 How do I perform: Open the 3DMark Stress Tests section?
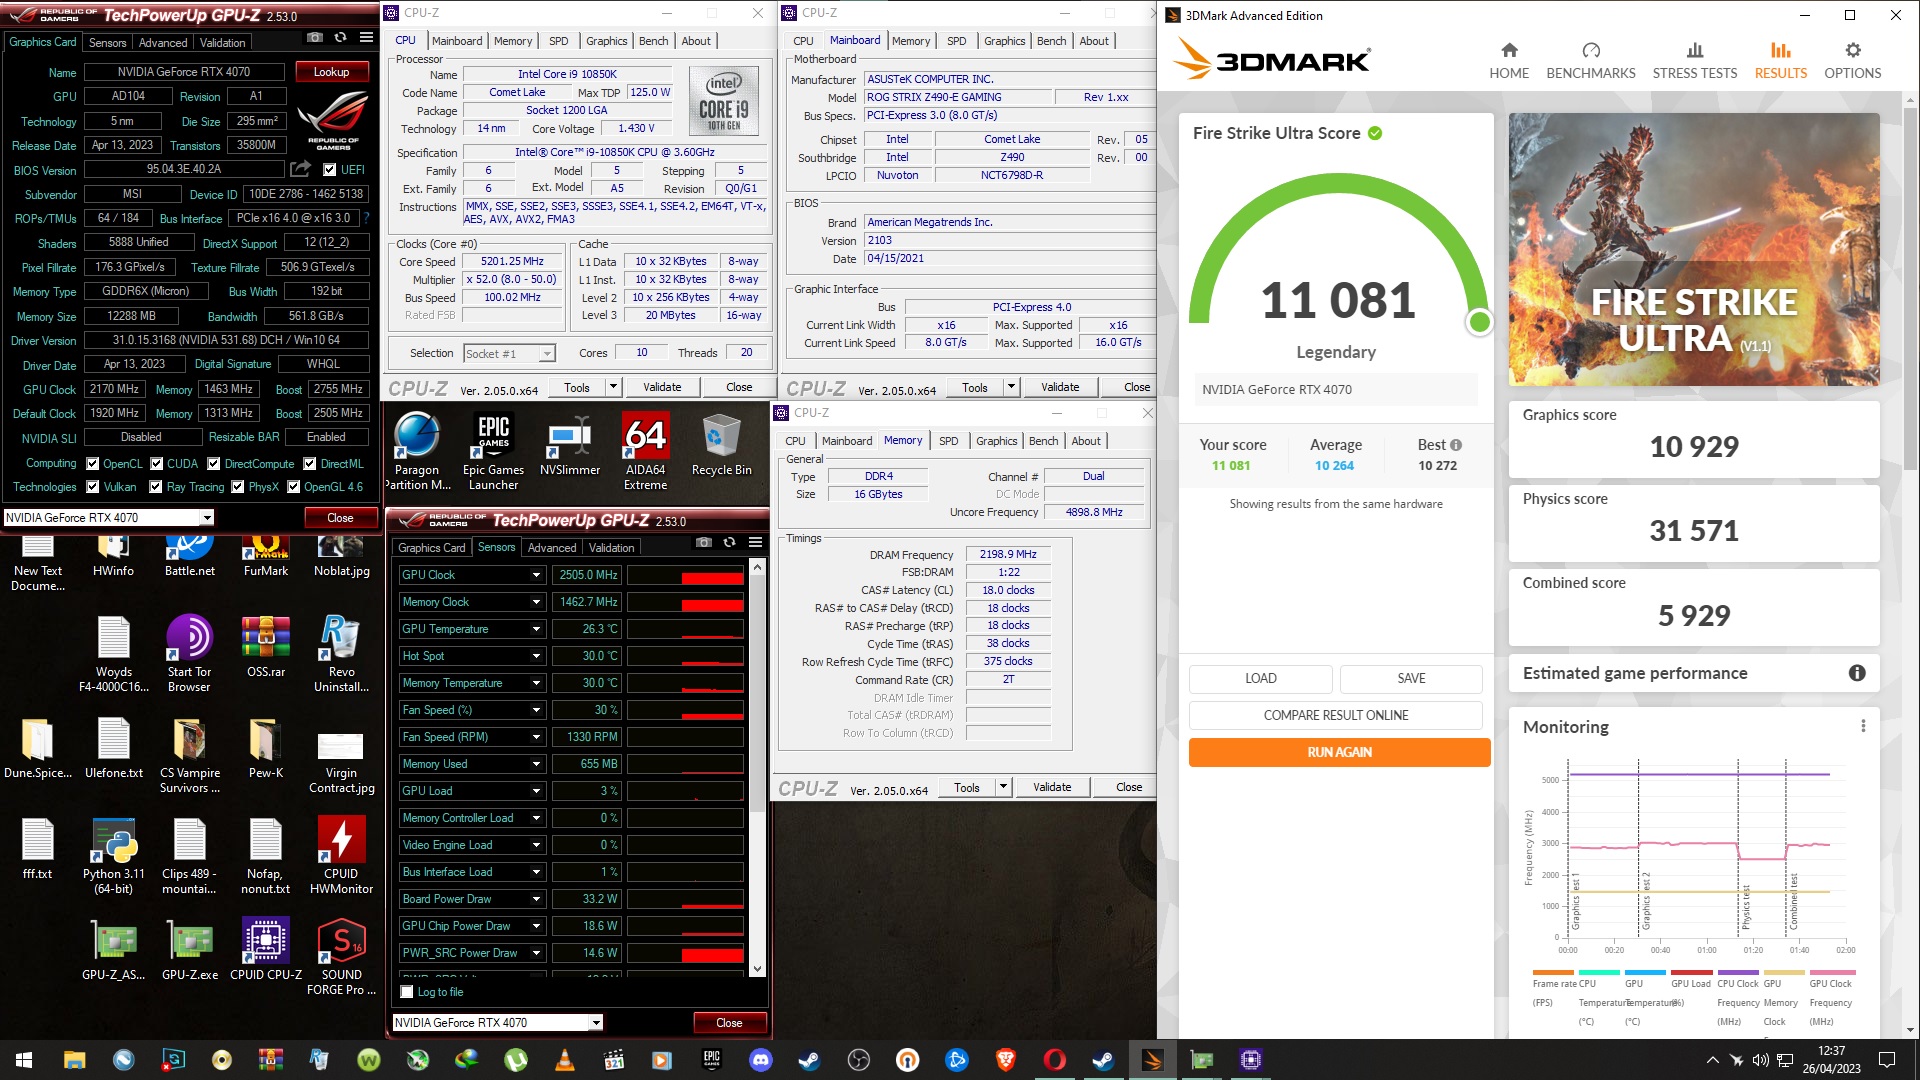point(1695,61)
